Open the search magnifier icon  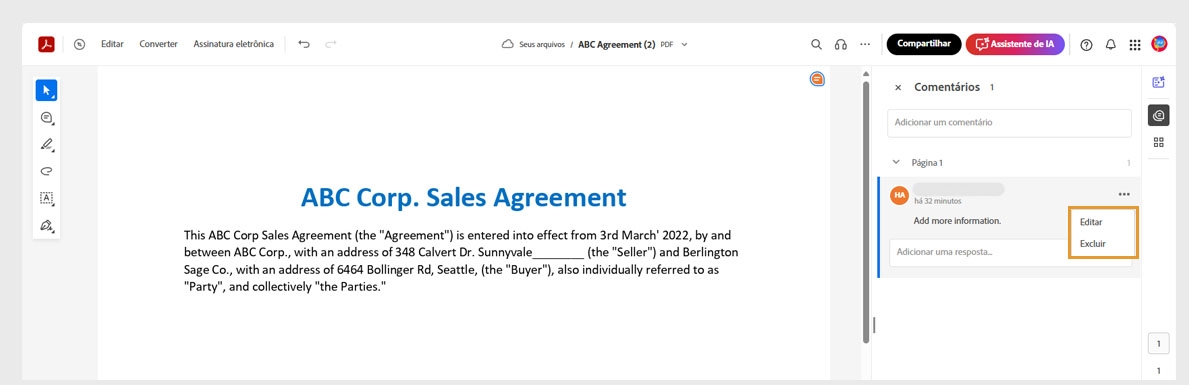click(x=816, y=44)
